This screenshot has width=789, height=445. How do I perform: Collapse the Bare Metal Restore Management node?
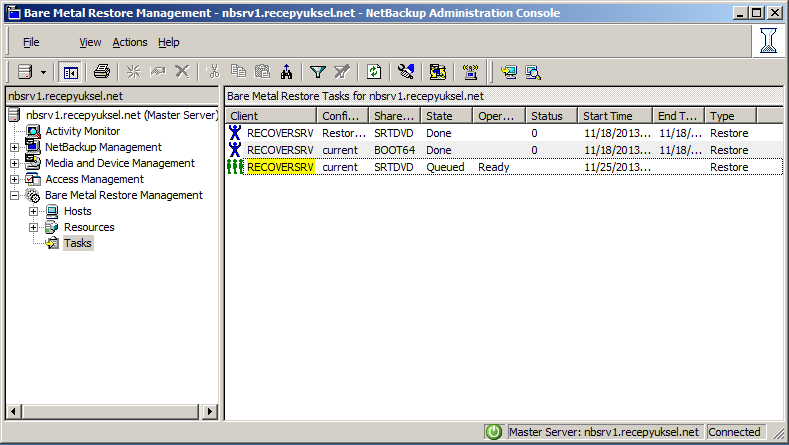click(x=15, y=196)
